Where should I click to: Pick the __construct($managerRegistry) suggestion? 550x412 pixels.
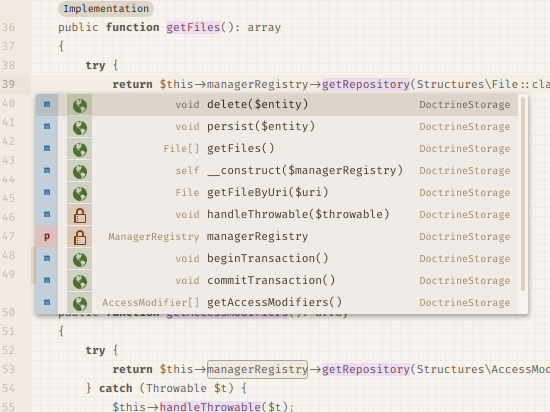[x=277, y=171]
